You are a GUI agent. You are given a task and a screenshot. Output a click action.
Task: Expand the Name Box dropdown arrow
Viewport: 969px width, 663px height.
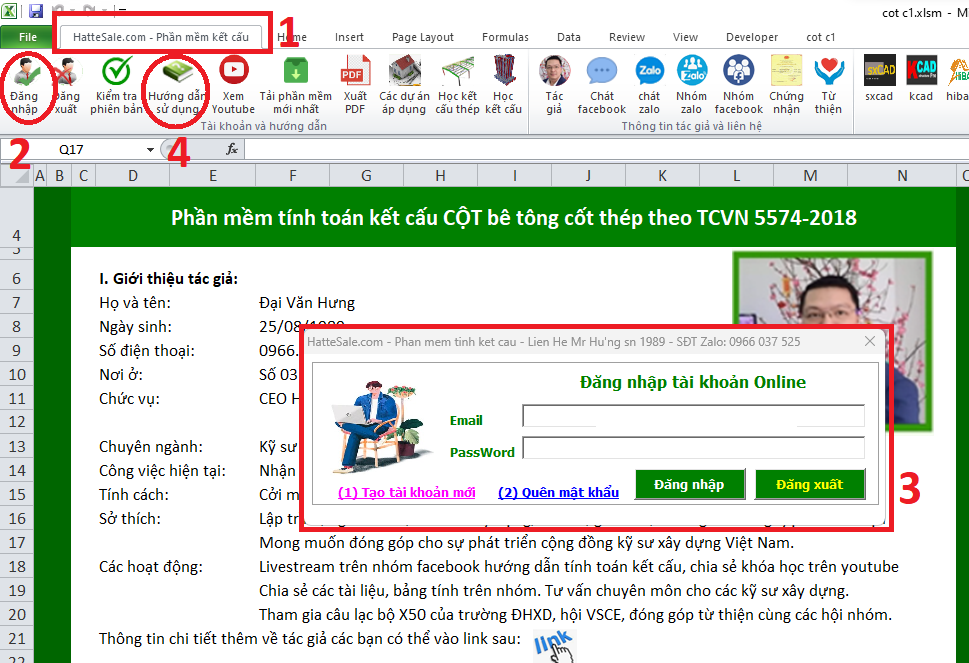coord(150,150)
